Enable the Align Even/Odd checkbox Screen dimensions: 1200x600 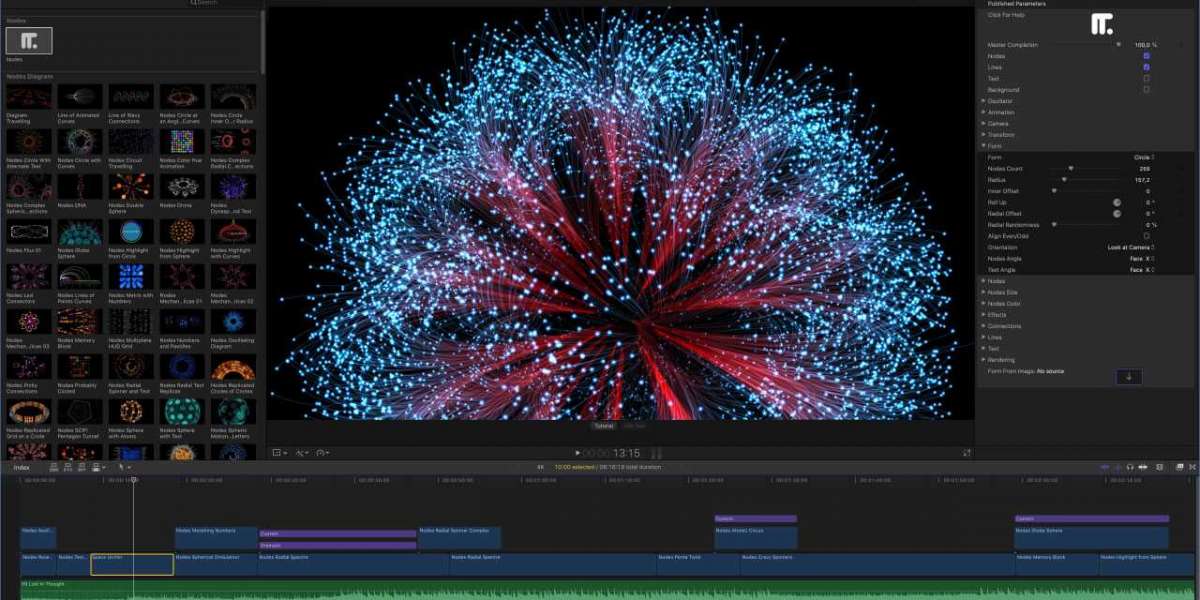point(1146,236)
